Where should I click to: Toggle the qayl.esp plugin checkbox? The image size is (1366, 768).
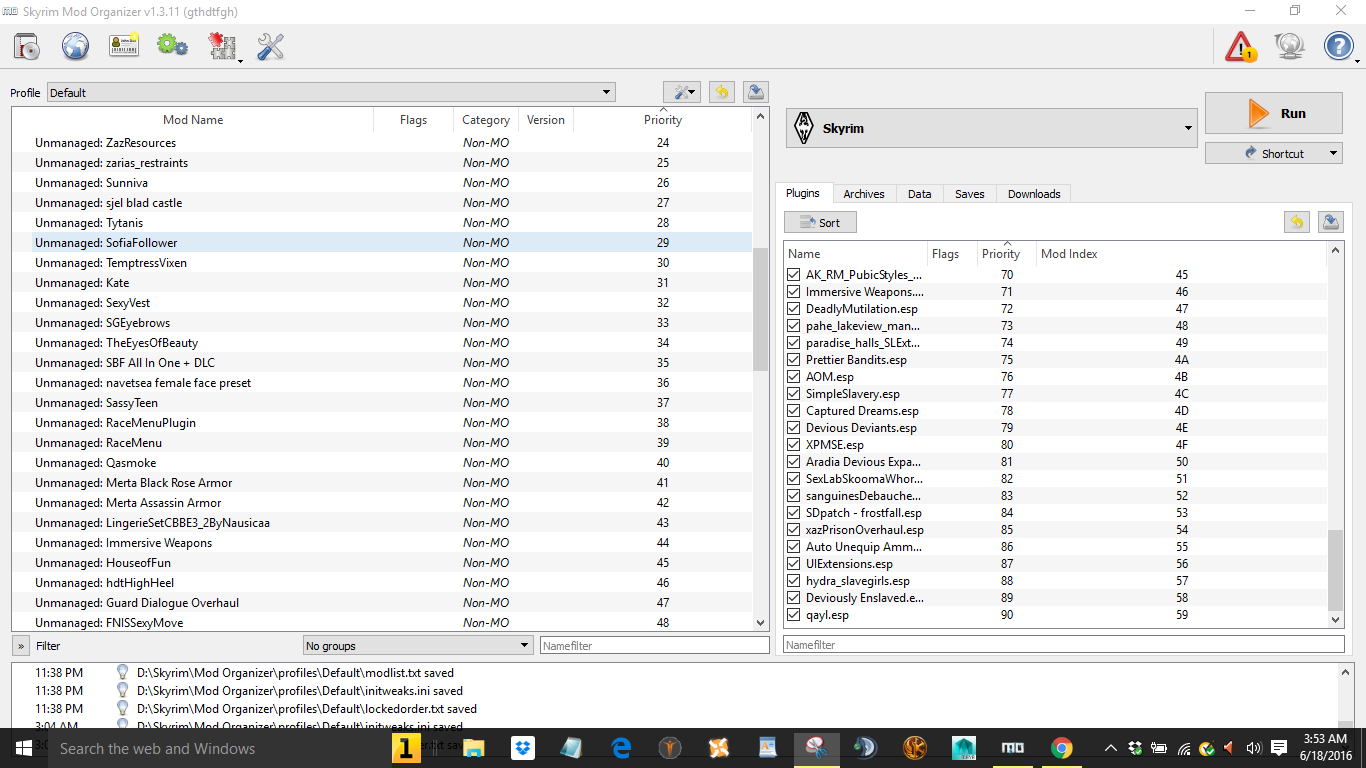(794, 615)
